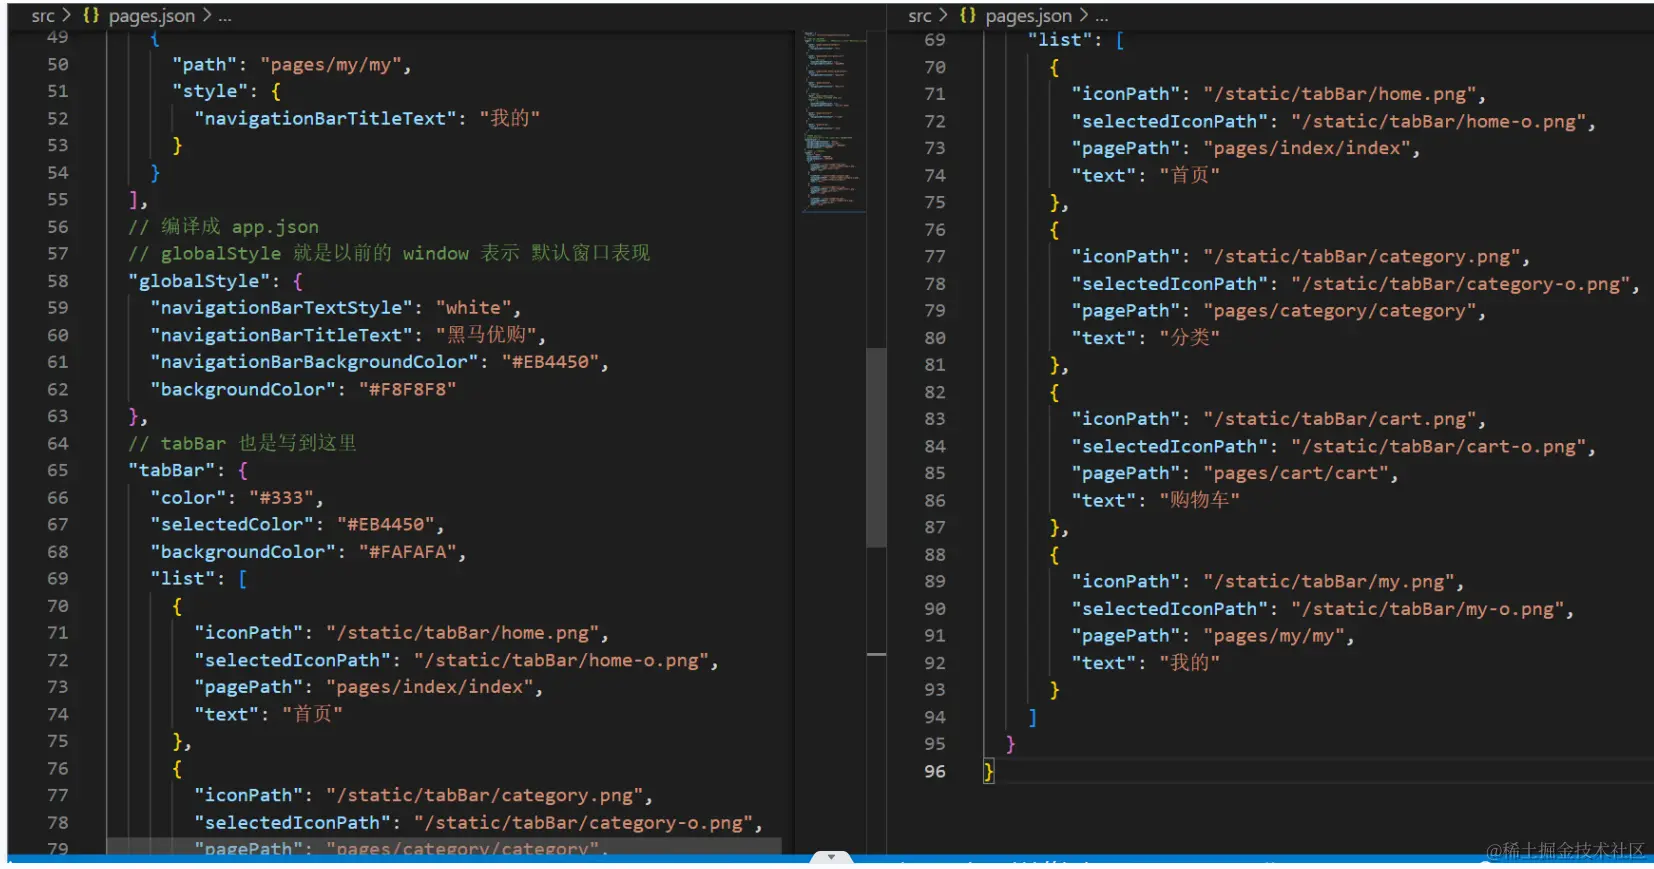Click the "购物车" text value
The image size is (1654, 869).
[x=1200, y=500]
